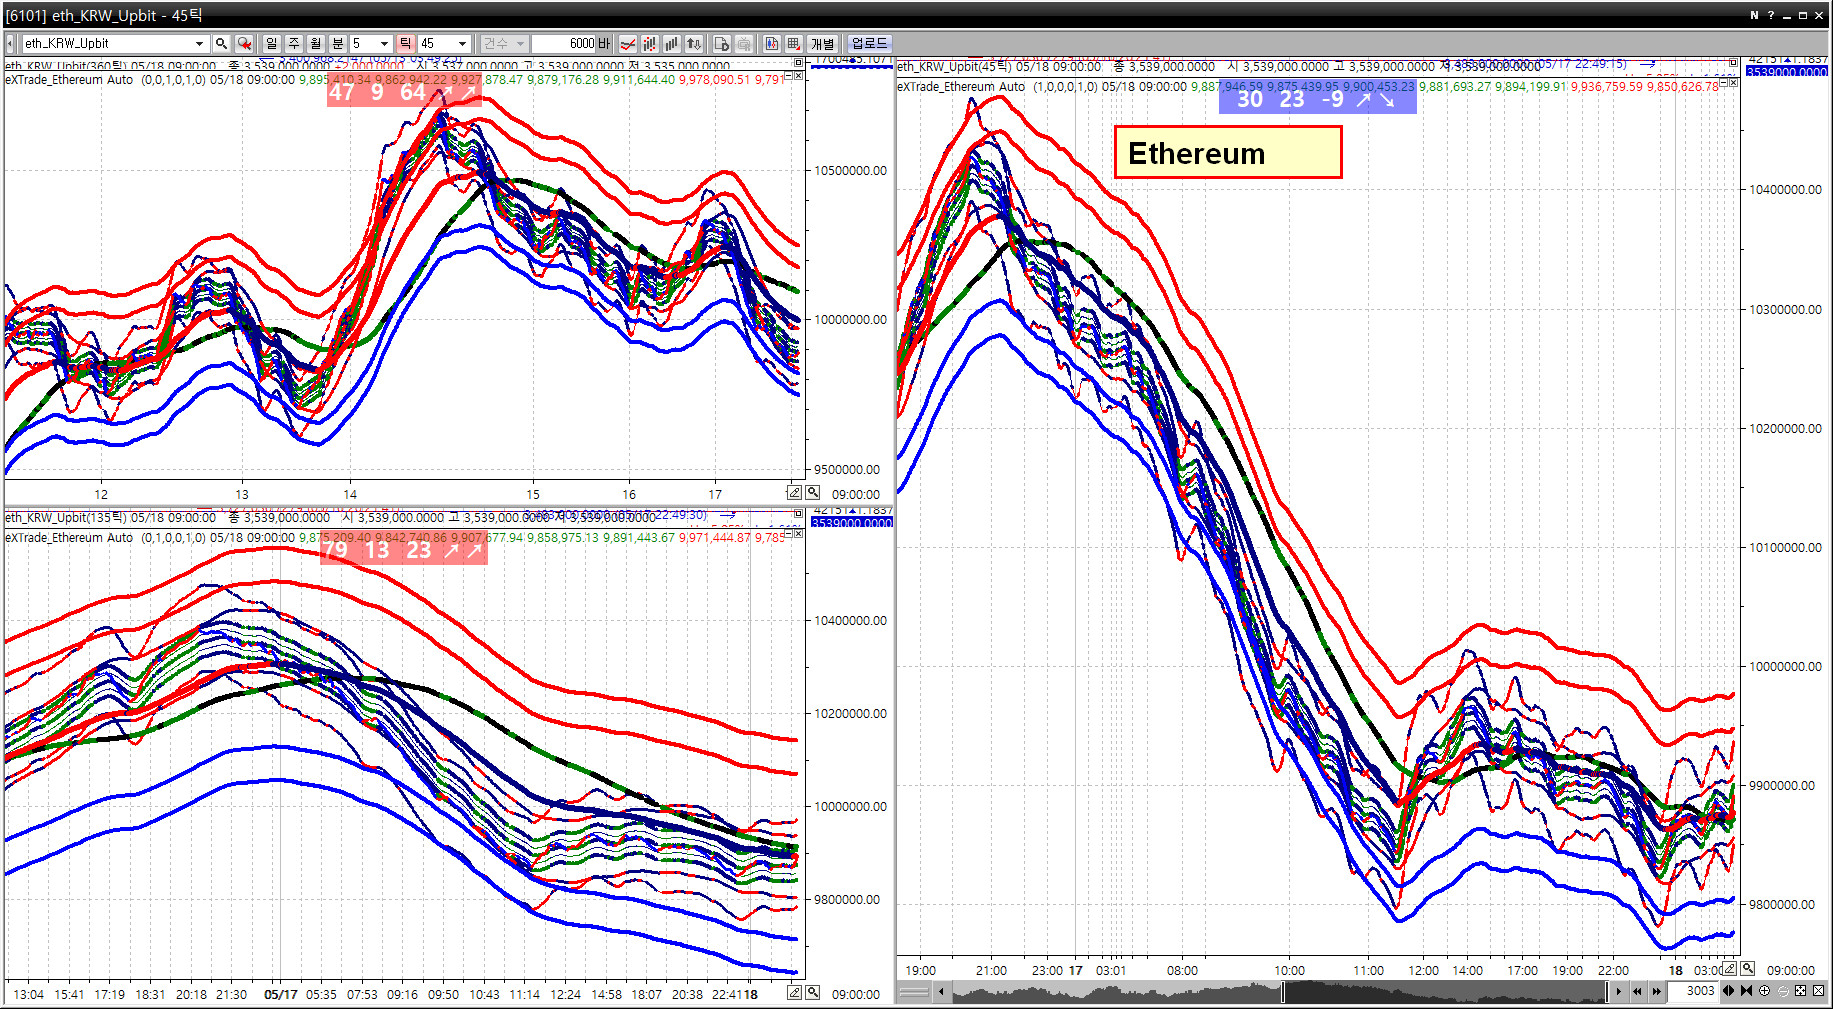This screenshot has height=1009, width=1833.
Task: Click the pencil edit icon in right chart
Action: click(x=1729, y=969)
